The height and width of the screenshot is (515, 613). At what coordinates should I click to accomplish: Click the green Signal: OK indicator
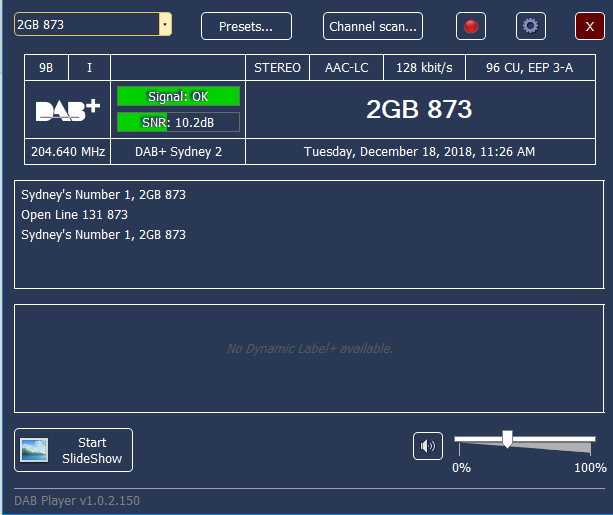click(178, 96)
